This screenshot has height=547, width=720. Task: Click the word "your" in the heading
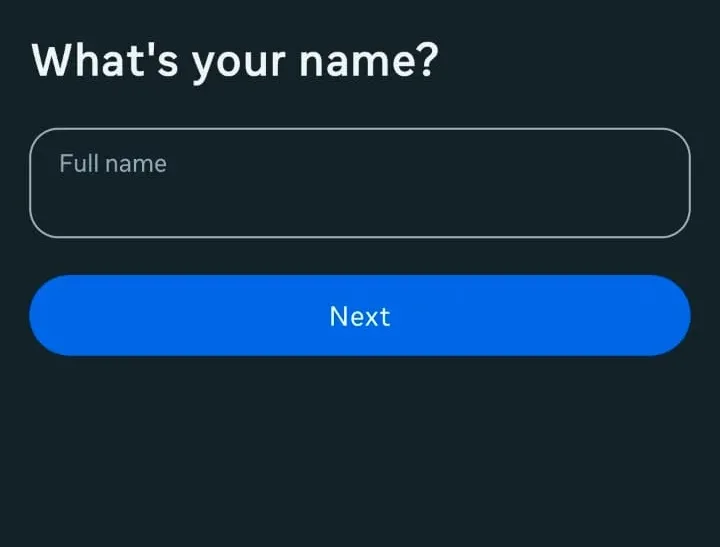pos(242,63)
